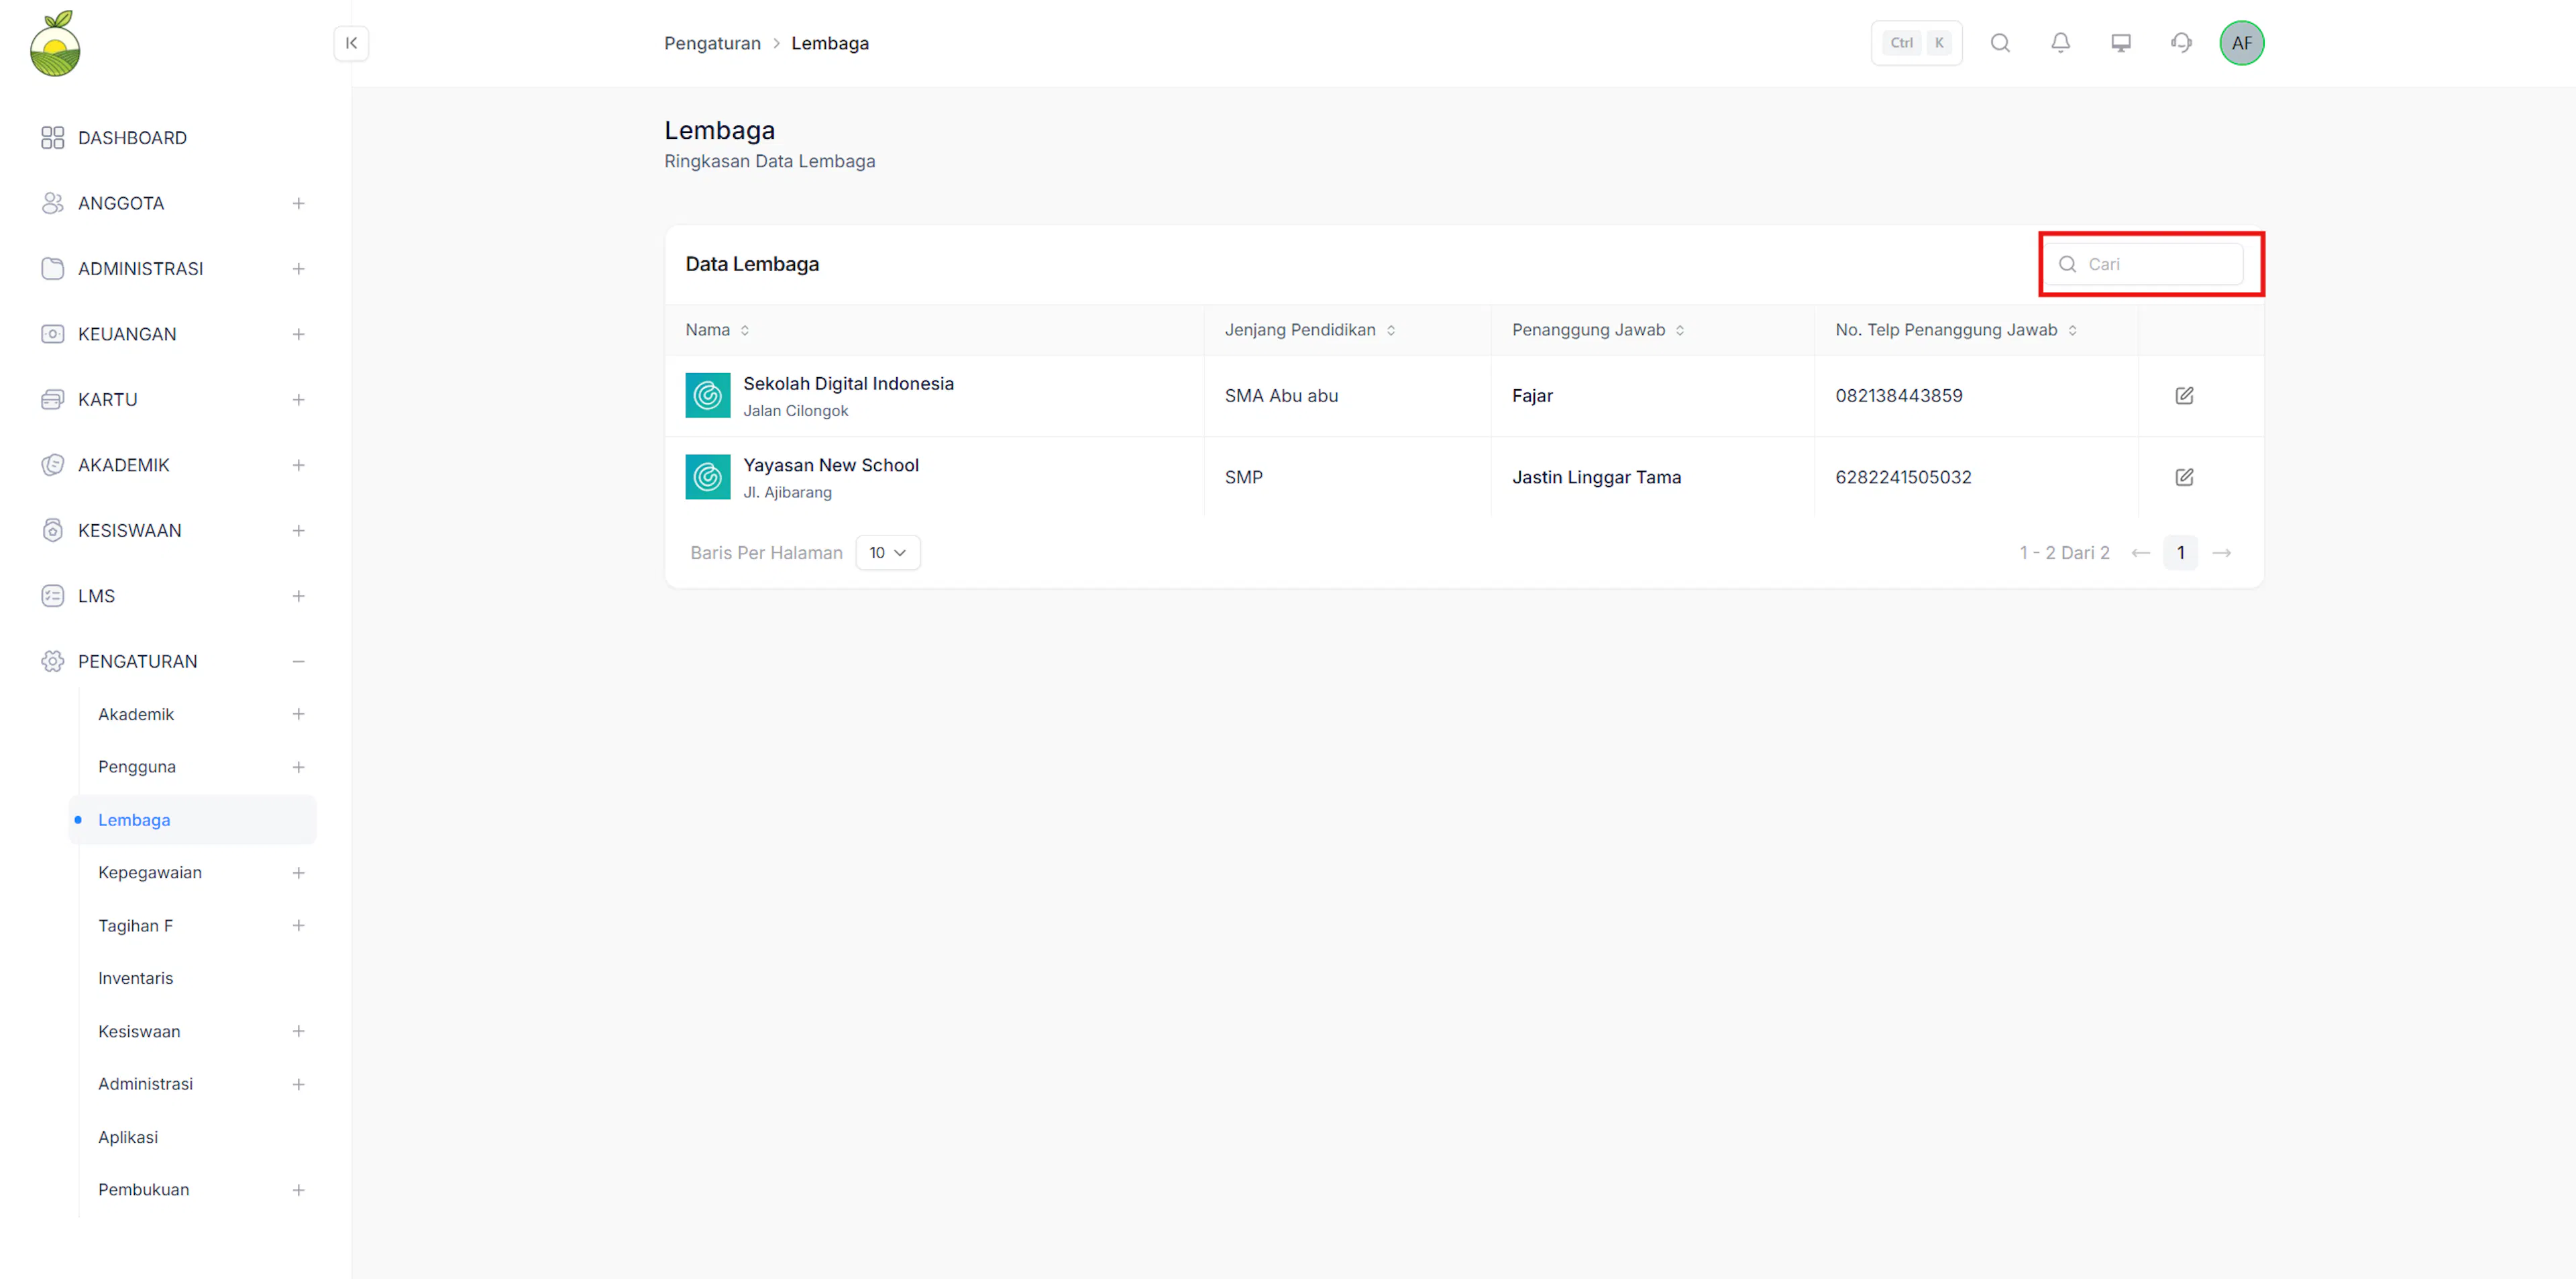Screen dimensions: 2576x1279
Task: Click the Dashboard grid icon
Action: [x=53, y=138]
